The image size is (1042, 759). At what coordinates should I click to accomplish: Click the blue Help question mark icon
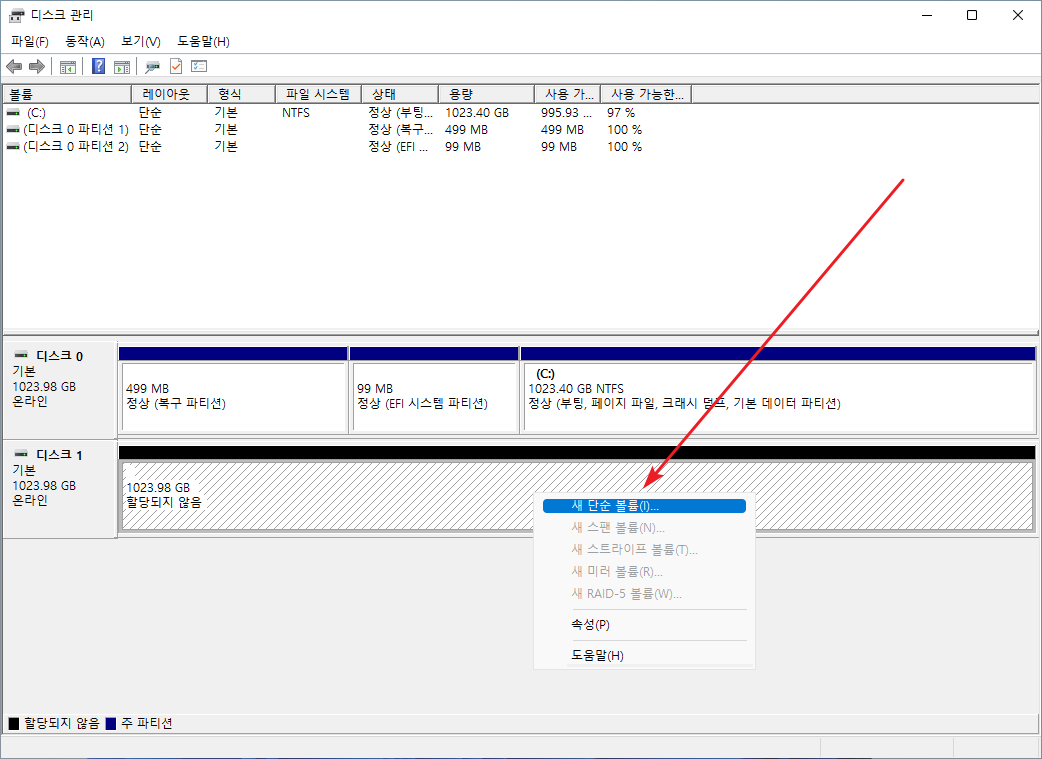click(x=99, y=67)
